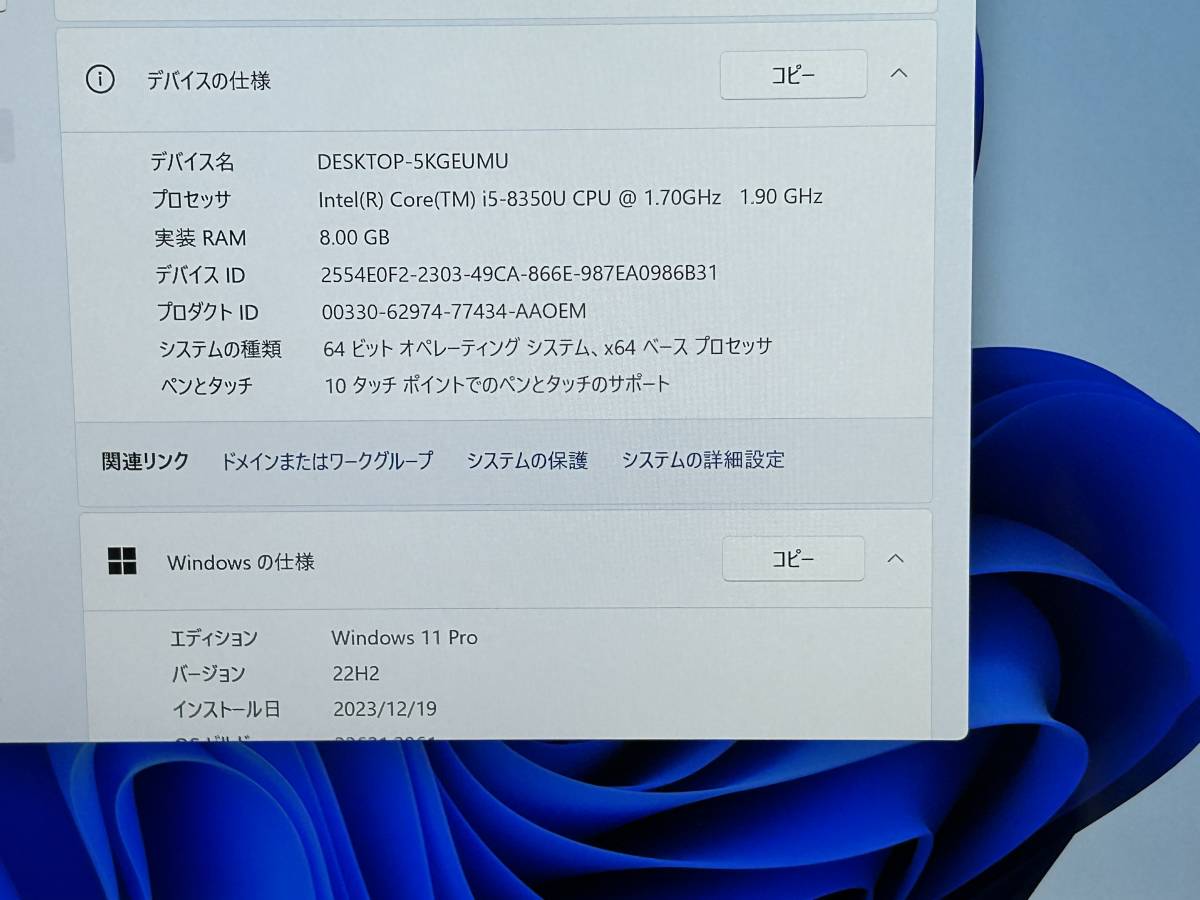The width and height of the screenshot is (1200, 900).
Task: Select the 64 ビット system type value
Action: [x=548, y=347]
